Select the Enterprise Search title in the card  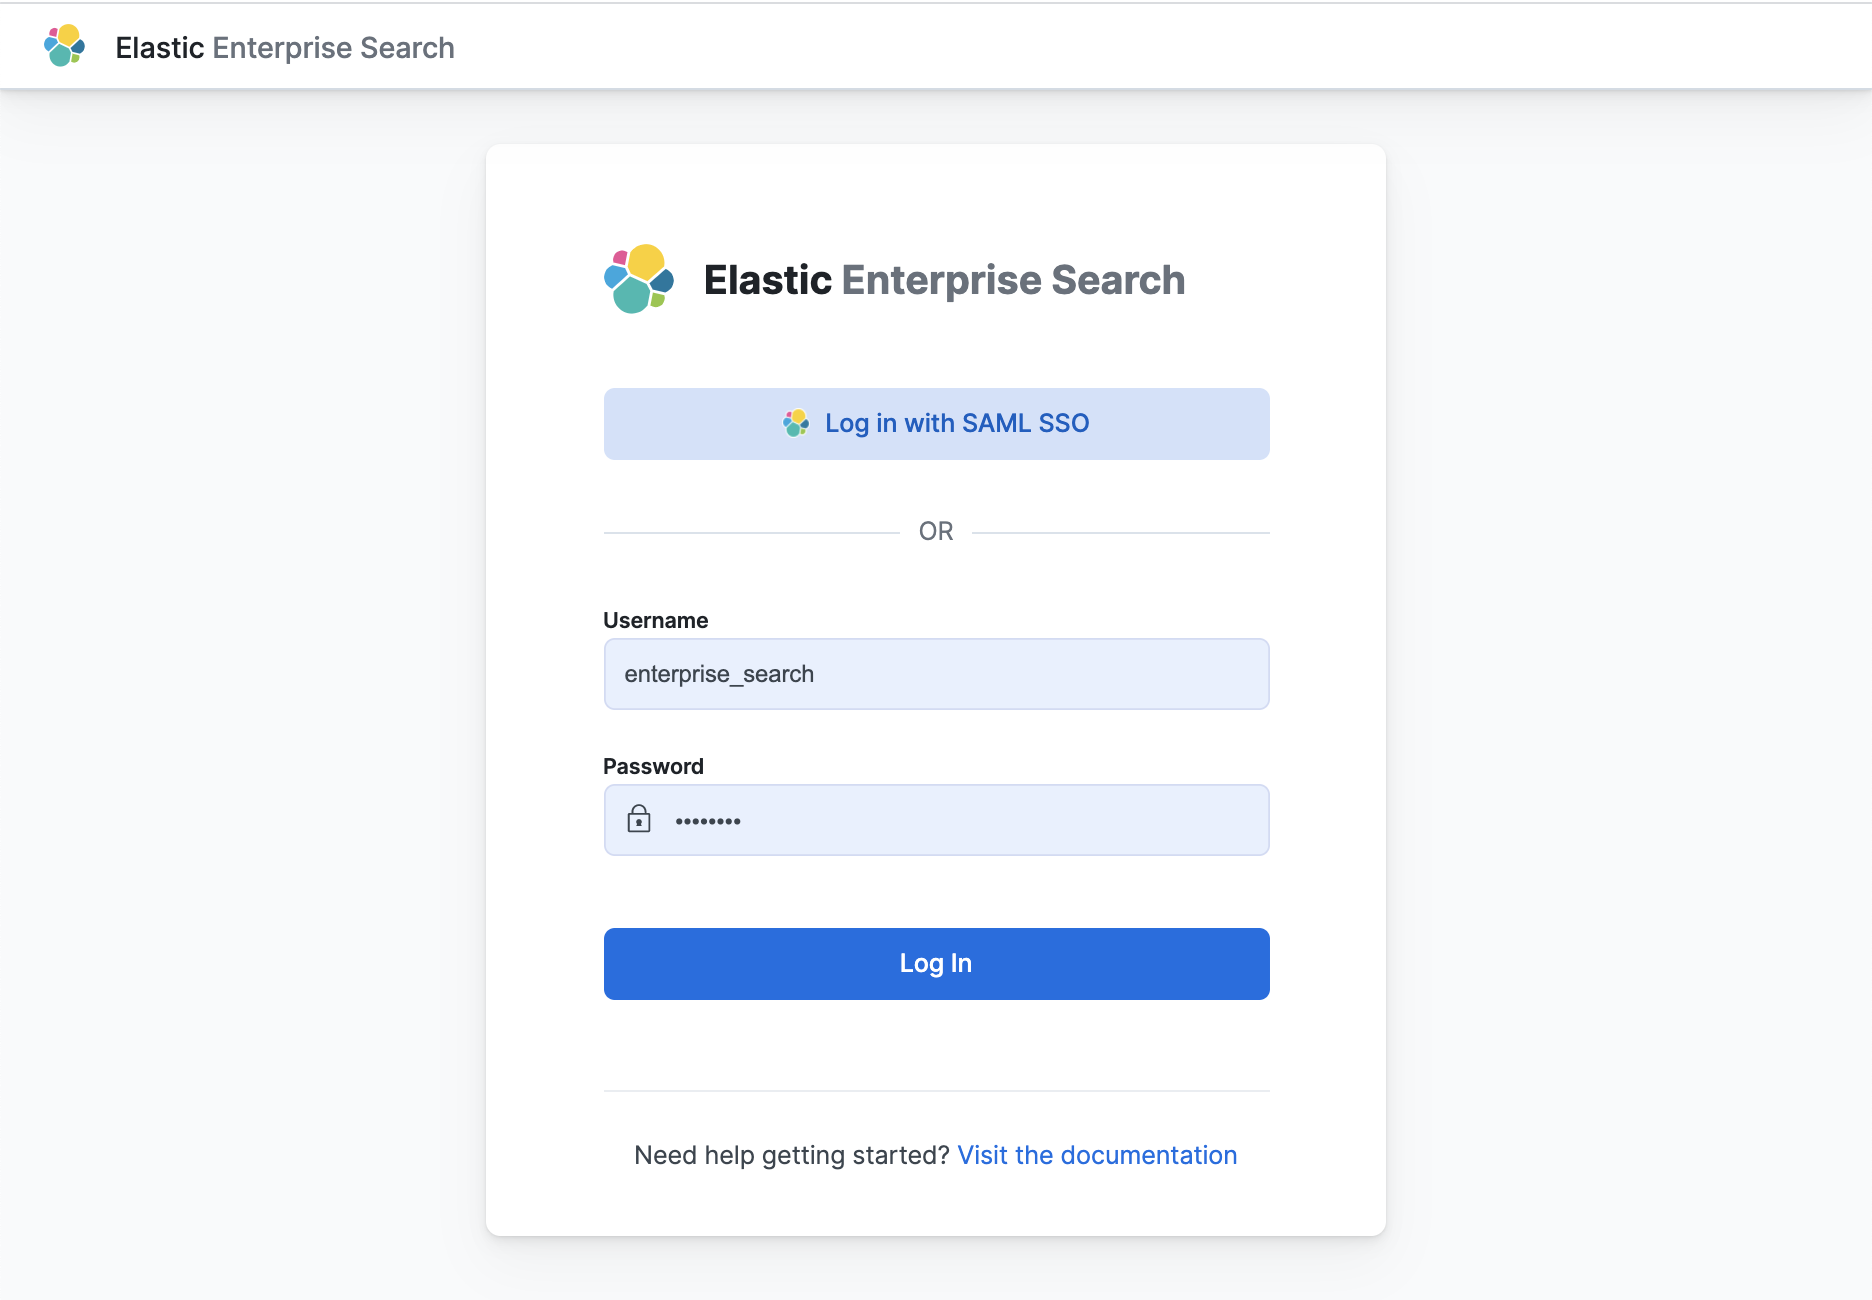point(943,281)
